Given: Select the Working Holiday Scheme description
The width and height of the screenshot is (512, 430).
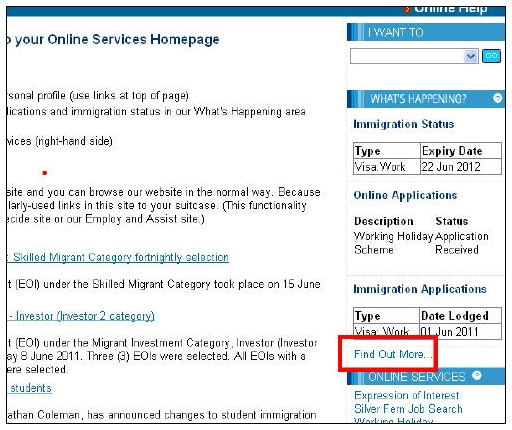Looking at the screenshot, I should pos(393,243).
